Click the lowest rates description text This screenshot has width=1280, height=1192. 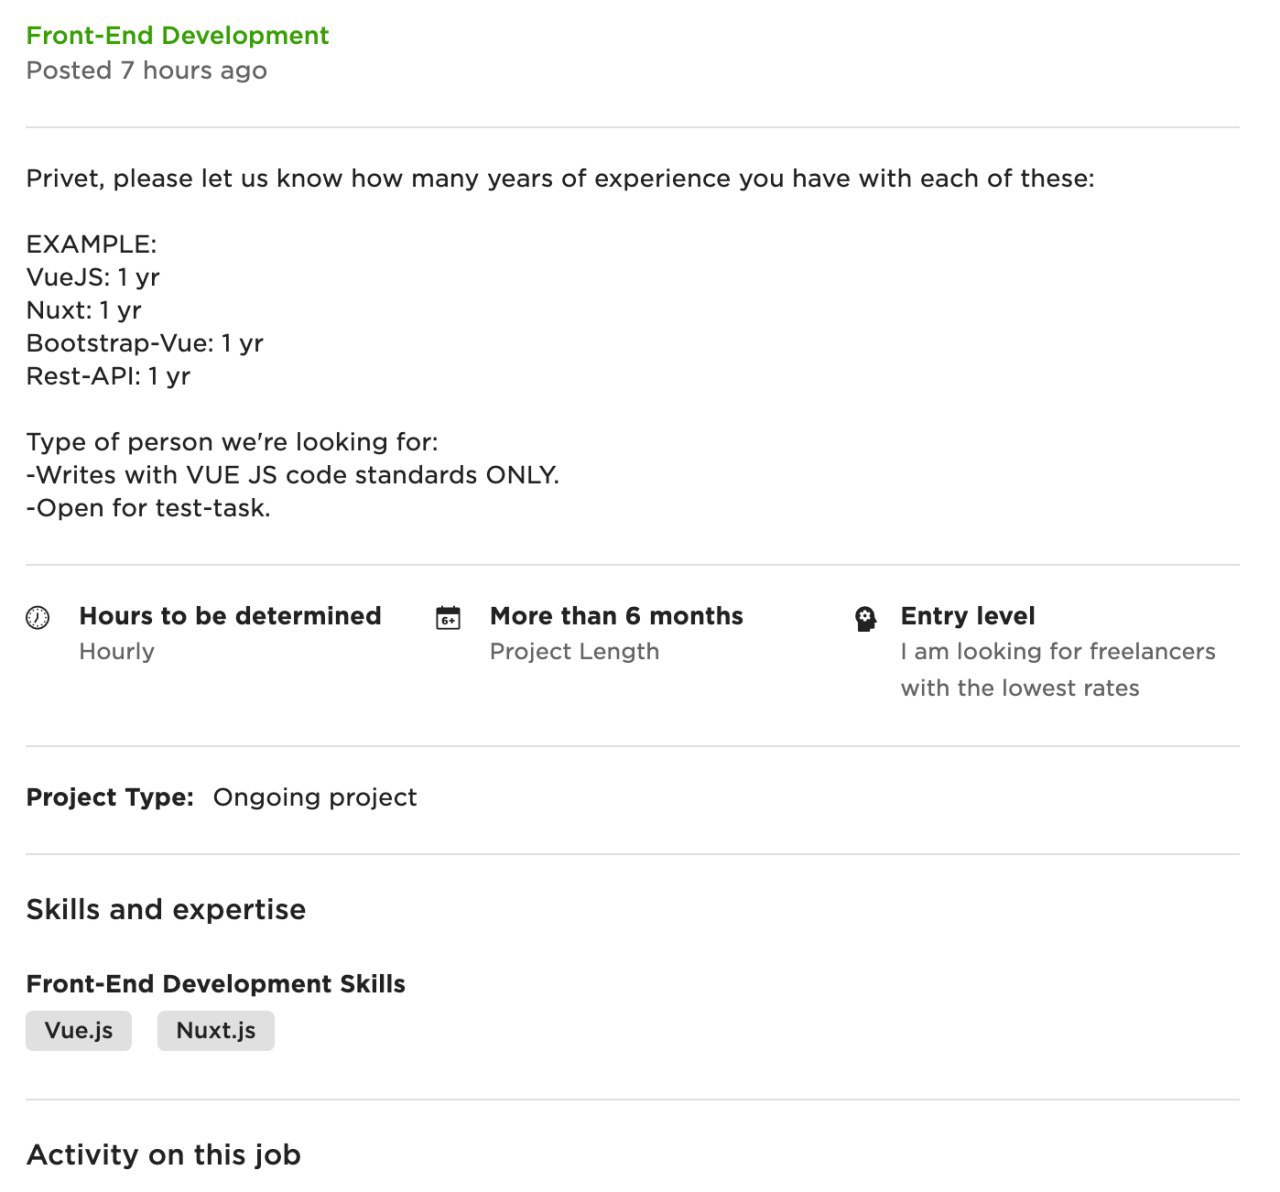click(x=1058, y=670)
